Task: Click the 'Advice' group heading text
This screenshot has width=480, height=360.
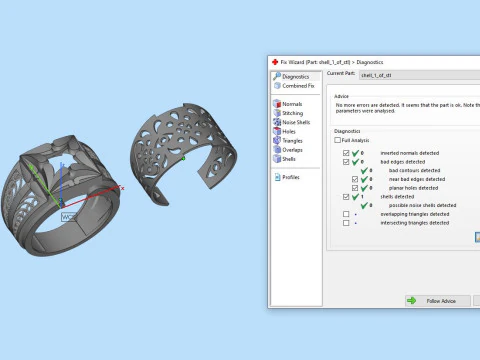Action: click(x=341, y=96)
